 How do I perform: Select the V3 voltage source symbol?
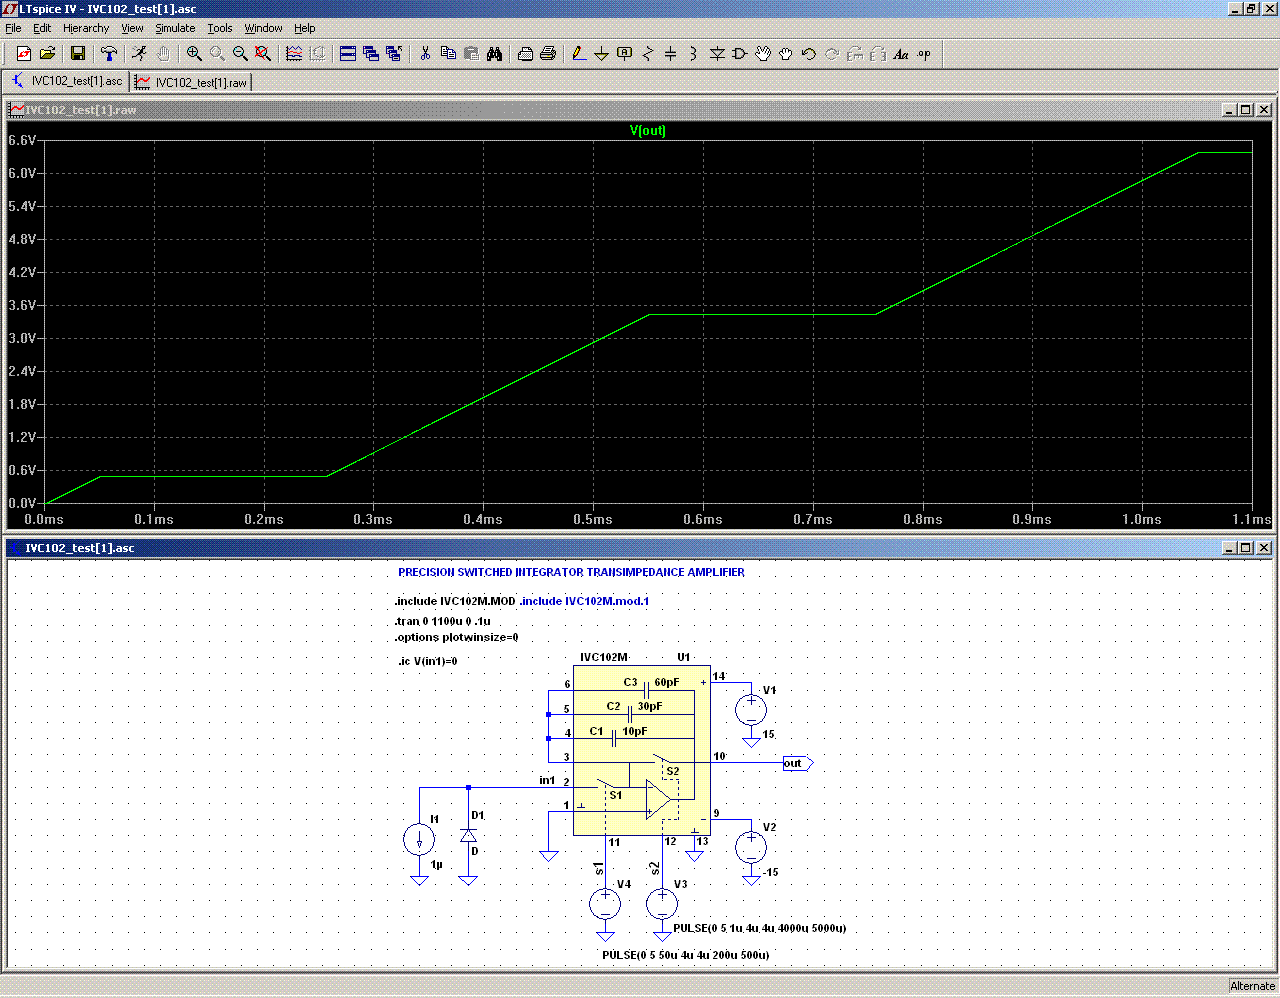coord(662,904)
